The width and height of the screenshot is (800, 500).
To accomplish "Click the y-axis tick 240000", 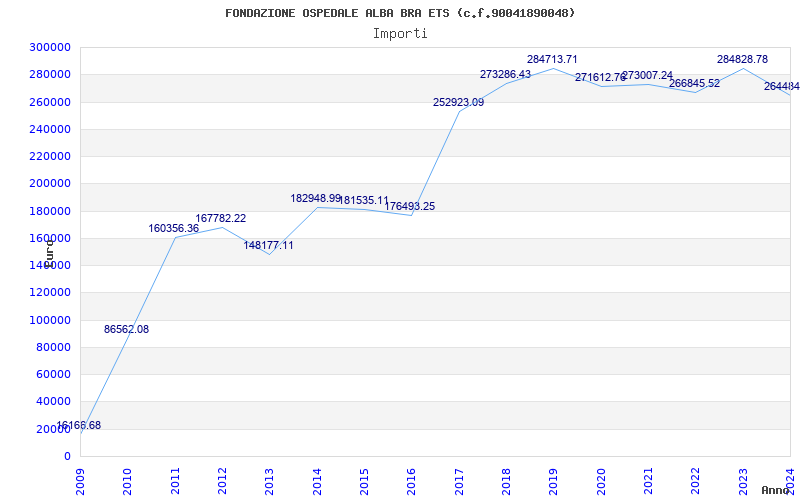I will pyautogui.click(x=50, y=129).
